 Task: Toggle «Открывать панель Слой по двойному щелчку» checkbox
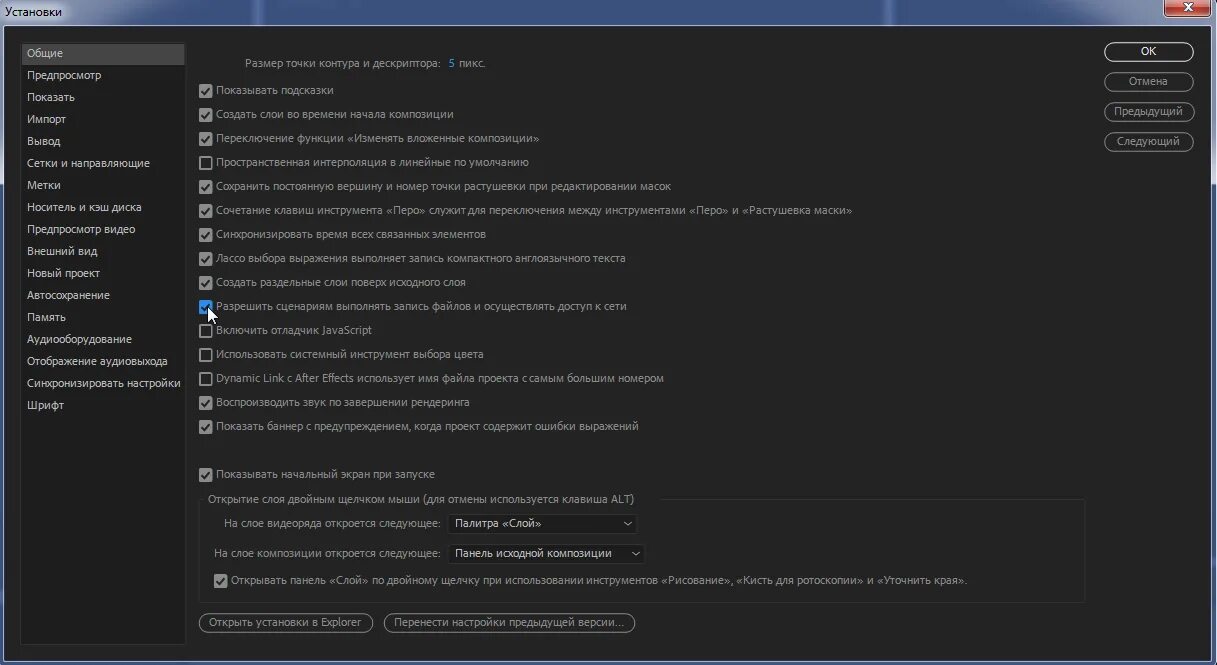[221, 580]
